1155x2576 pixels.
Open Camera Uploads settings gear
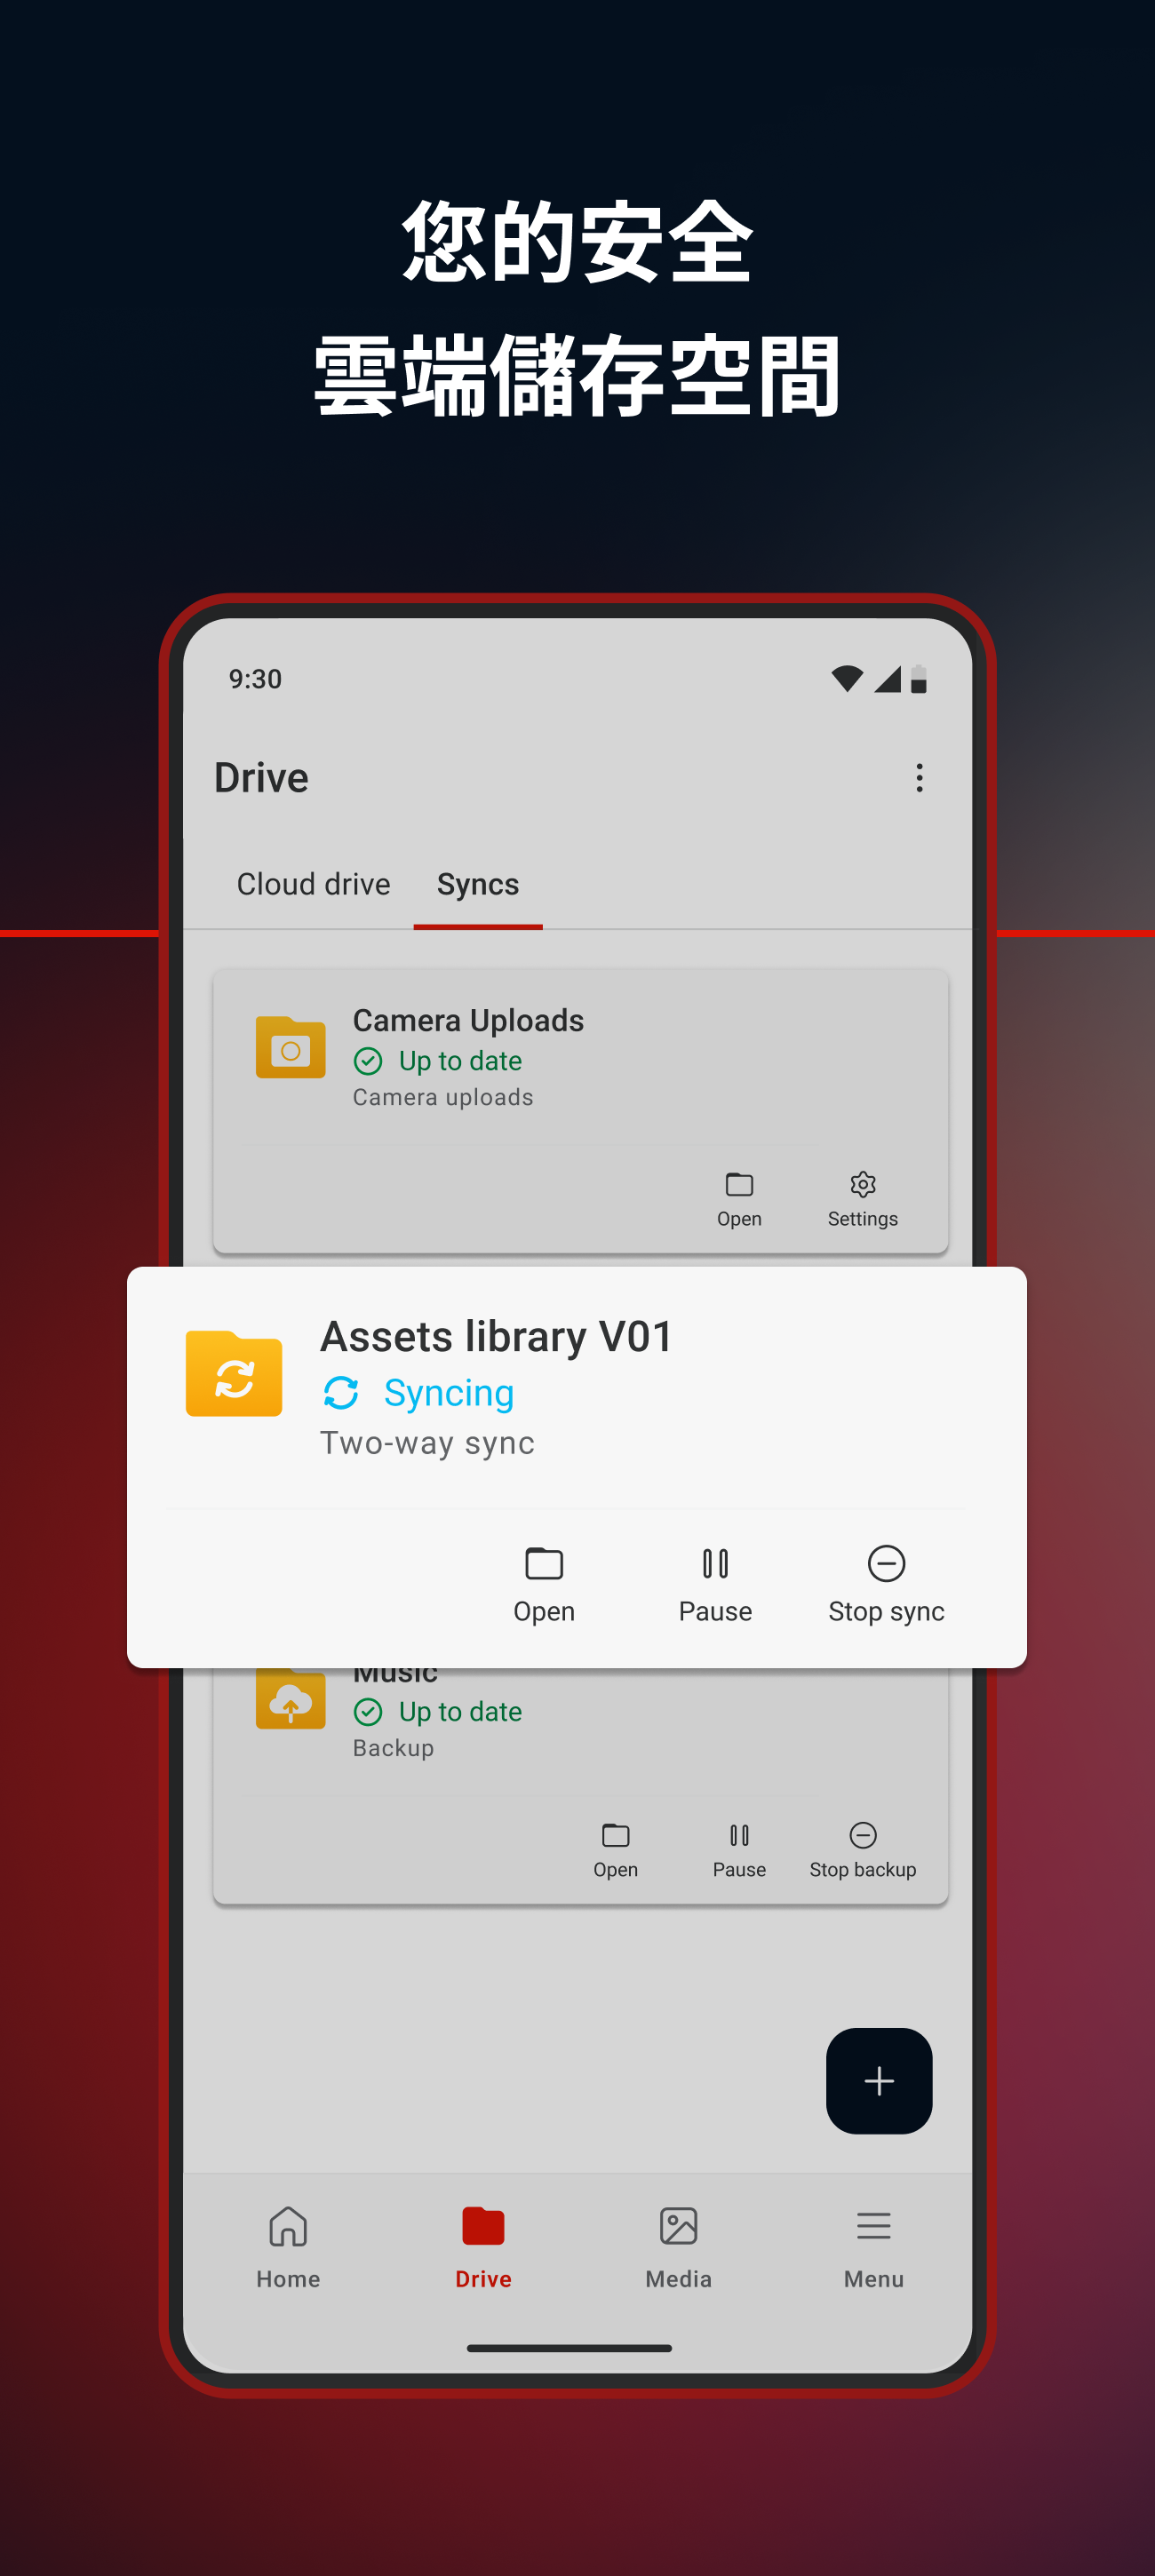(862, 1199)
